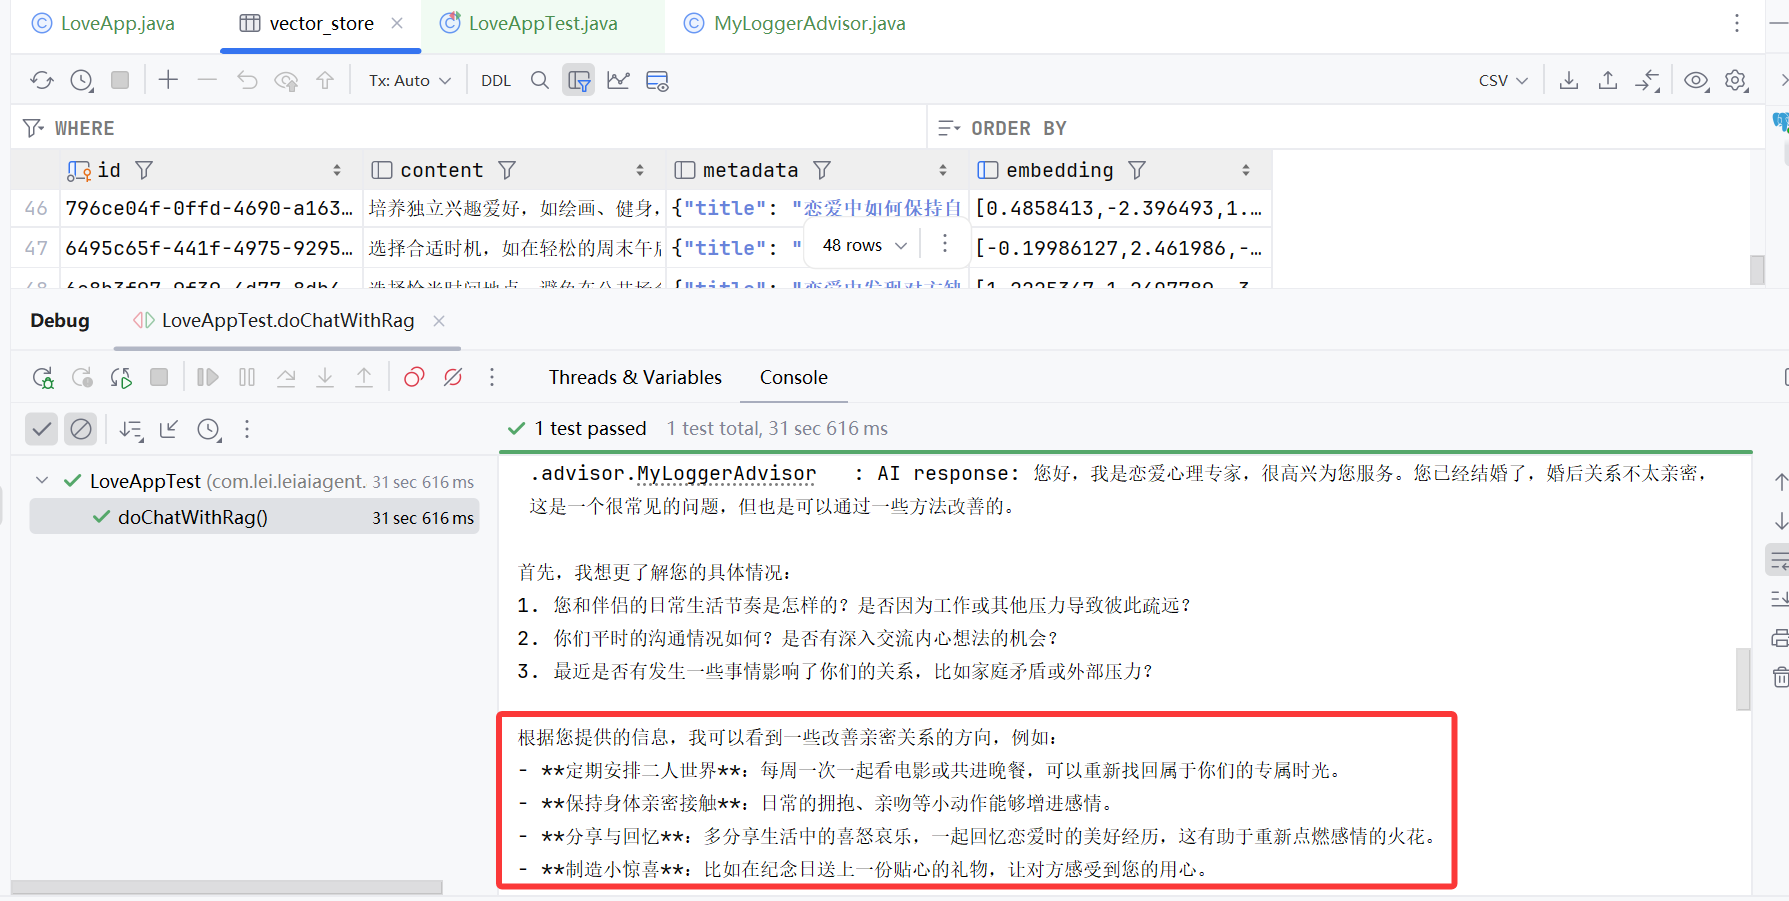Select doChatWithRag() test result
The height and width of the screenshot is (901, 1789).
coord(255,517)
